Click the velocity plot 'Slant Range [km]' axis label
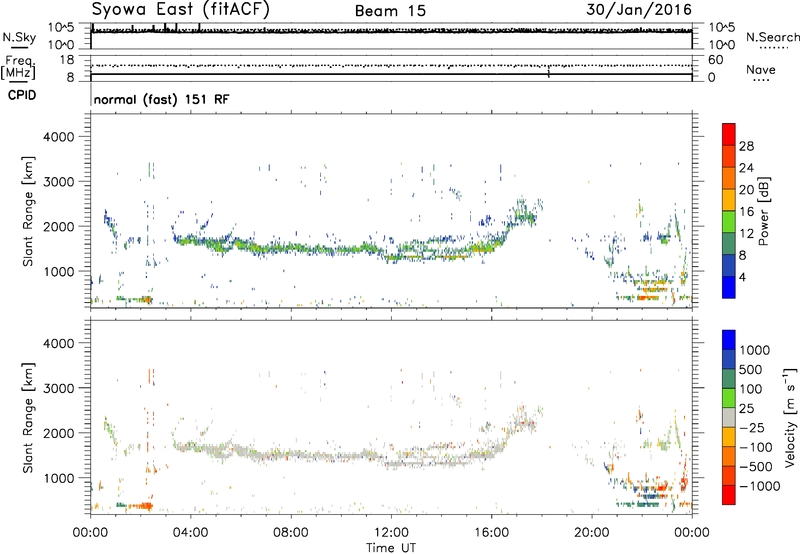 (28, 417)
